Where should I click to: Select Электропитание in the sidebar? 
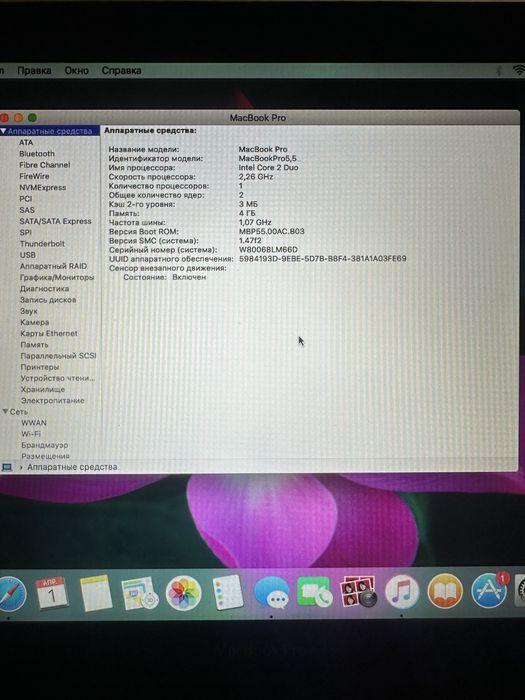click(x=53, y=400)
